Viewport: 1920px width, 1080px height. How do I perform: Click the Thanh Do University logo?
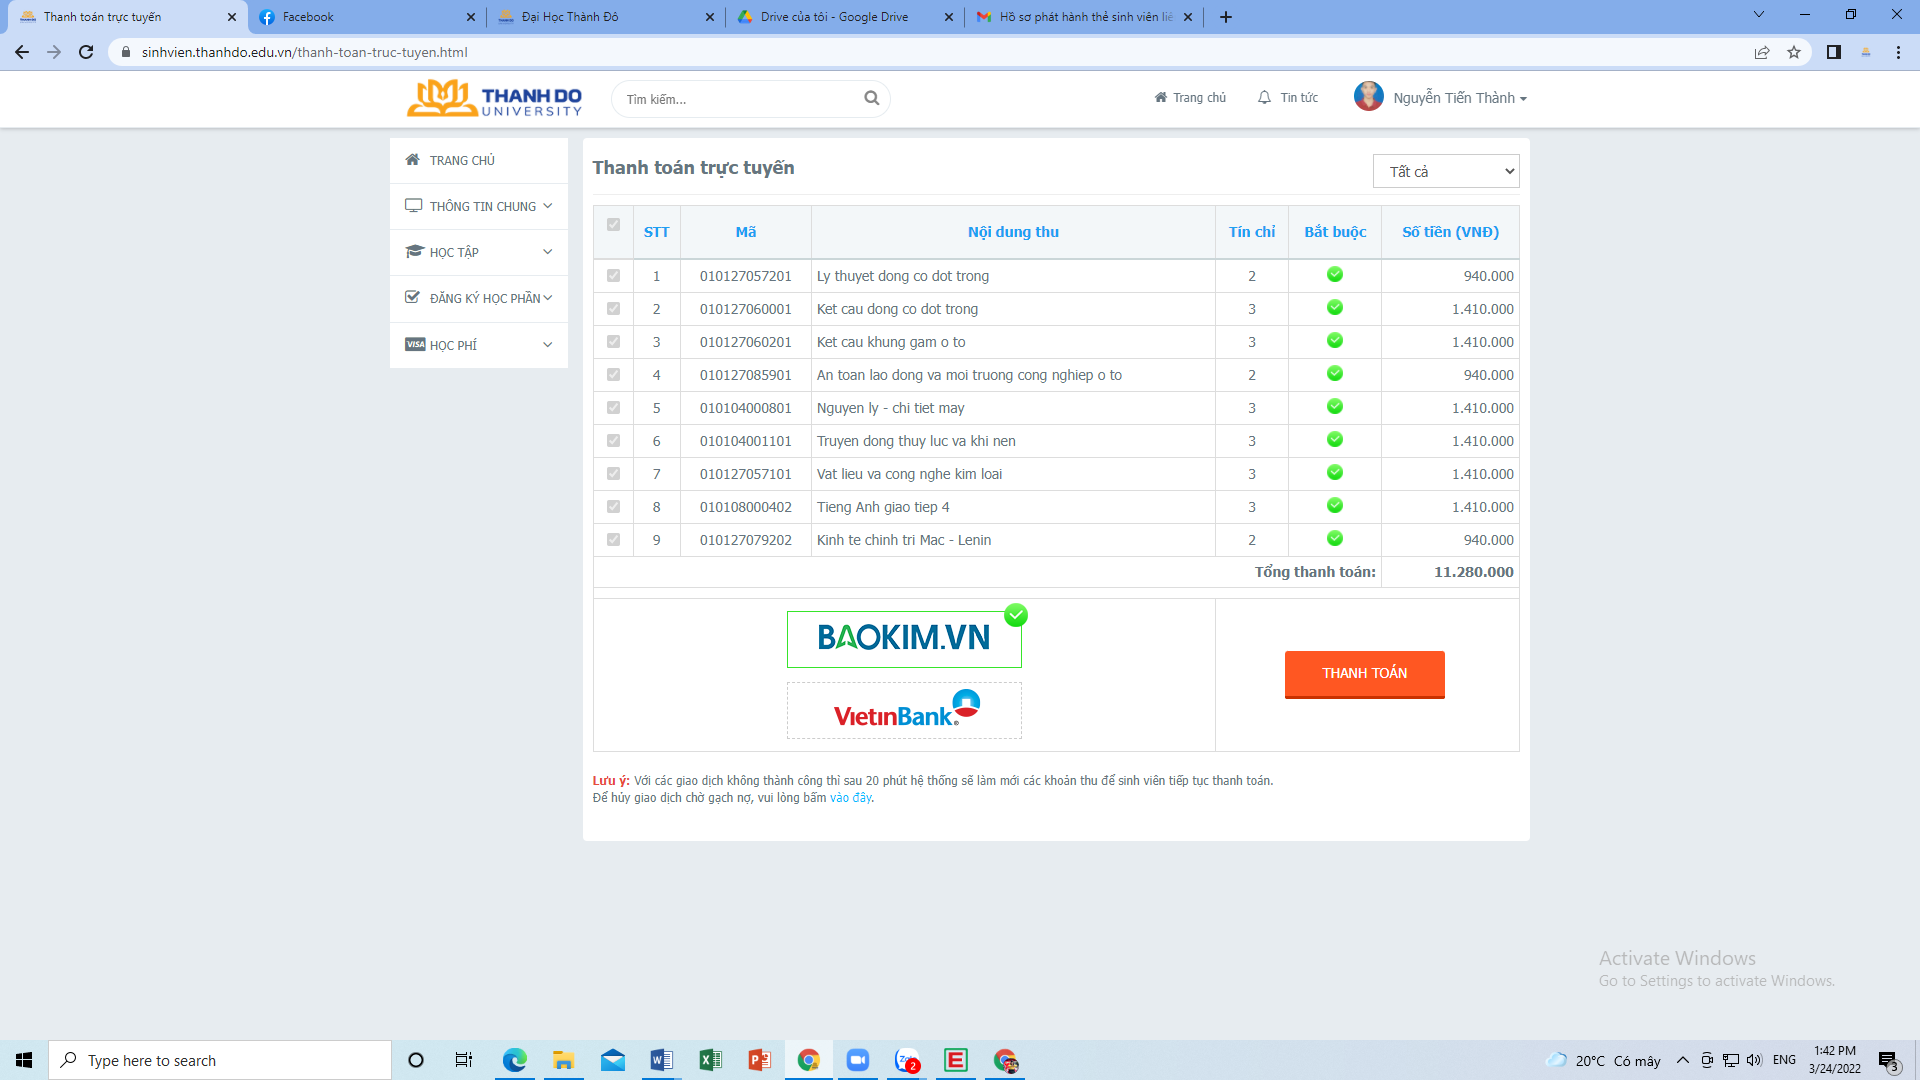[x=494, y=98]
